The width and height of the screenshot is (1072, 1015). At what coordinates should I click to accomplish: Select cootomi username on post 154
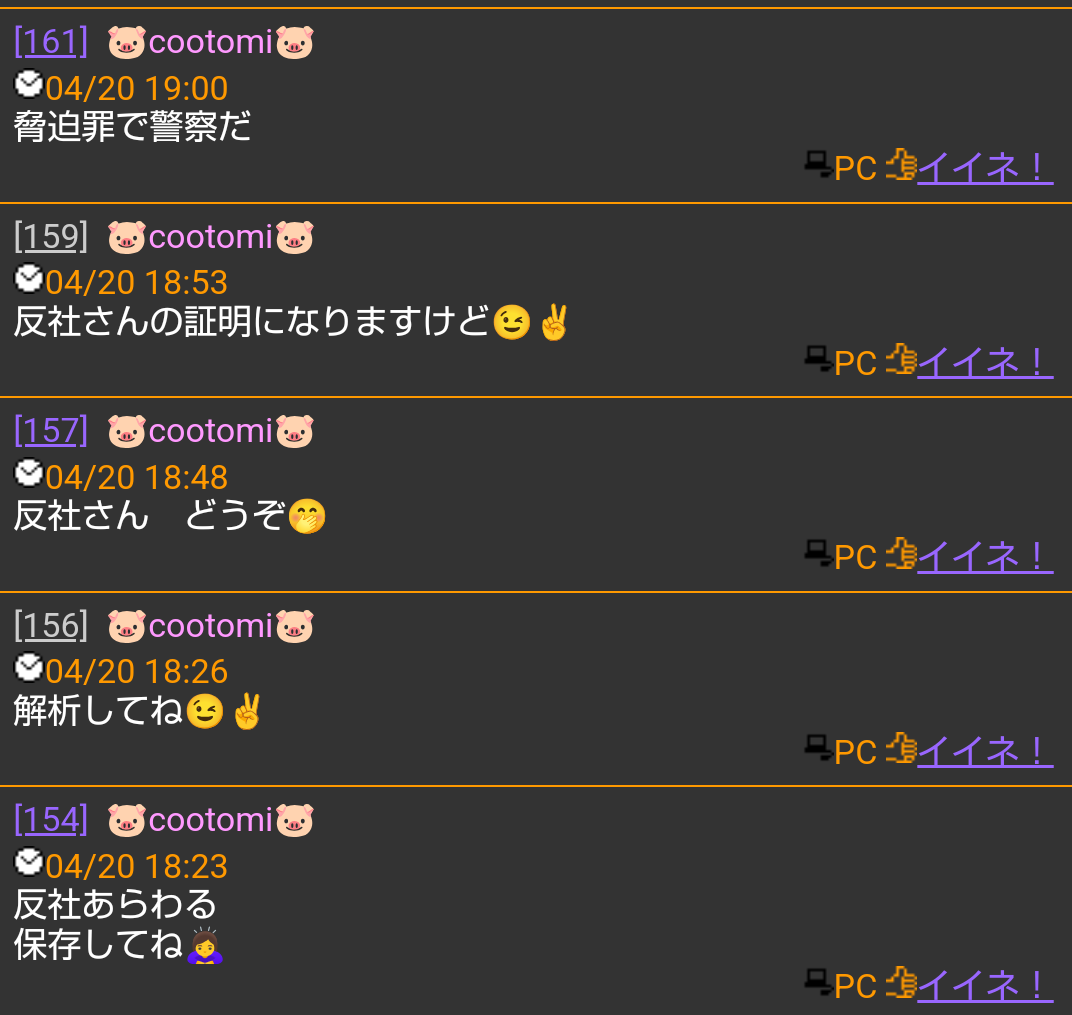[x=211, y=820]
